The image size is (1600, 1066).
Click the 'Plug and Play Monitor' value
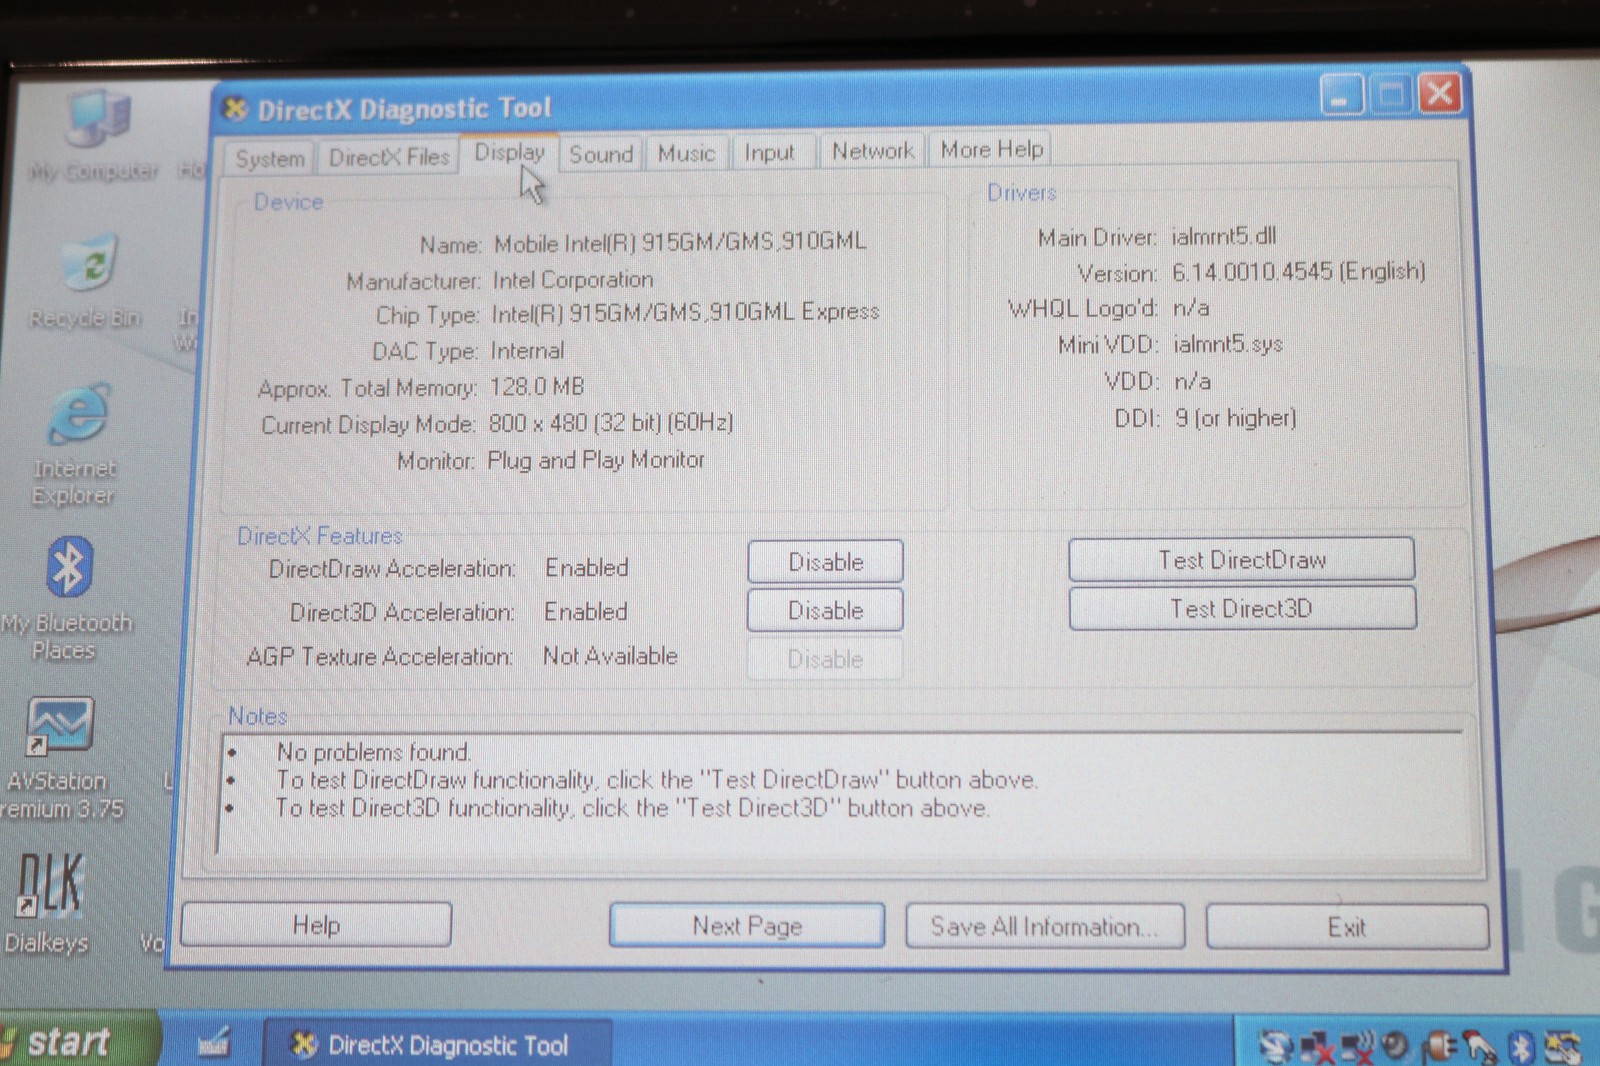pyautogui.click(x=596, y=460)
